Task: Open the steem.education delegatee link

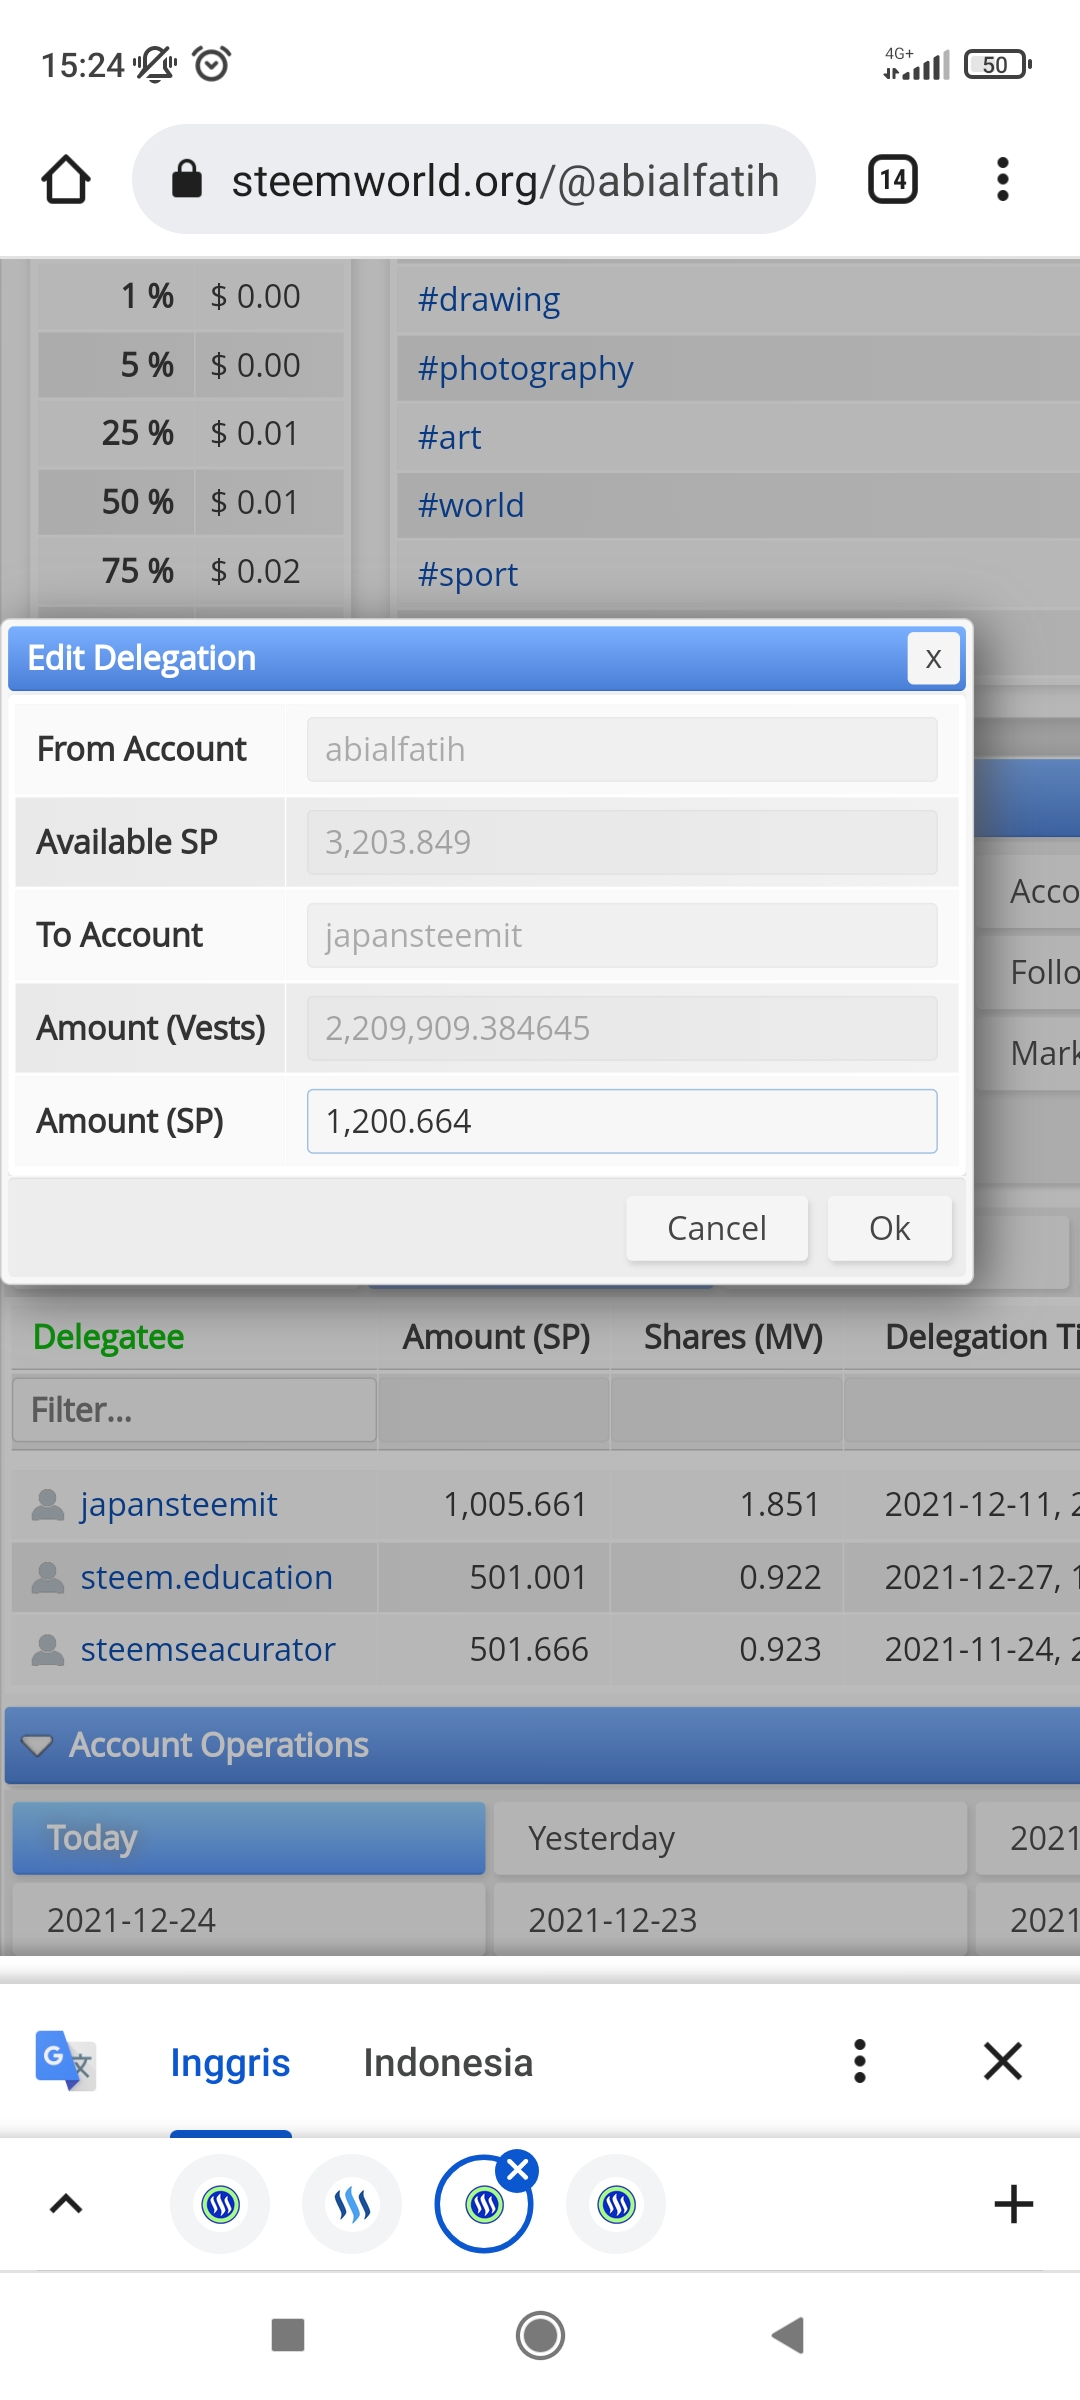Action: click(206, 1577)
